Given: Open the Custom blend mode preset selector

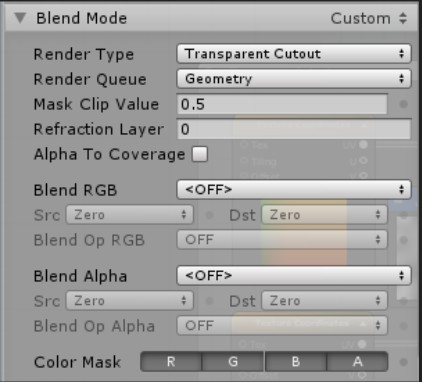Looking at the screenshot, I should [369, 18].
